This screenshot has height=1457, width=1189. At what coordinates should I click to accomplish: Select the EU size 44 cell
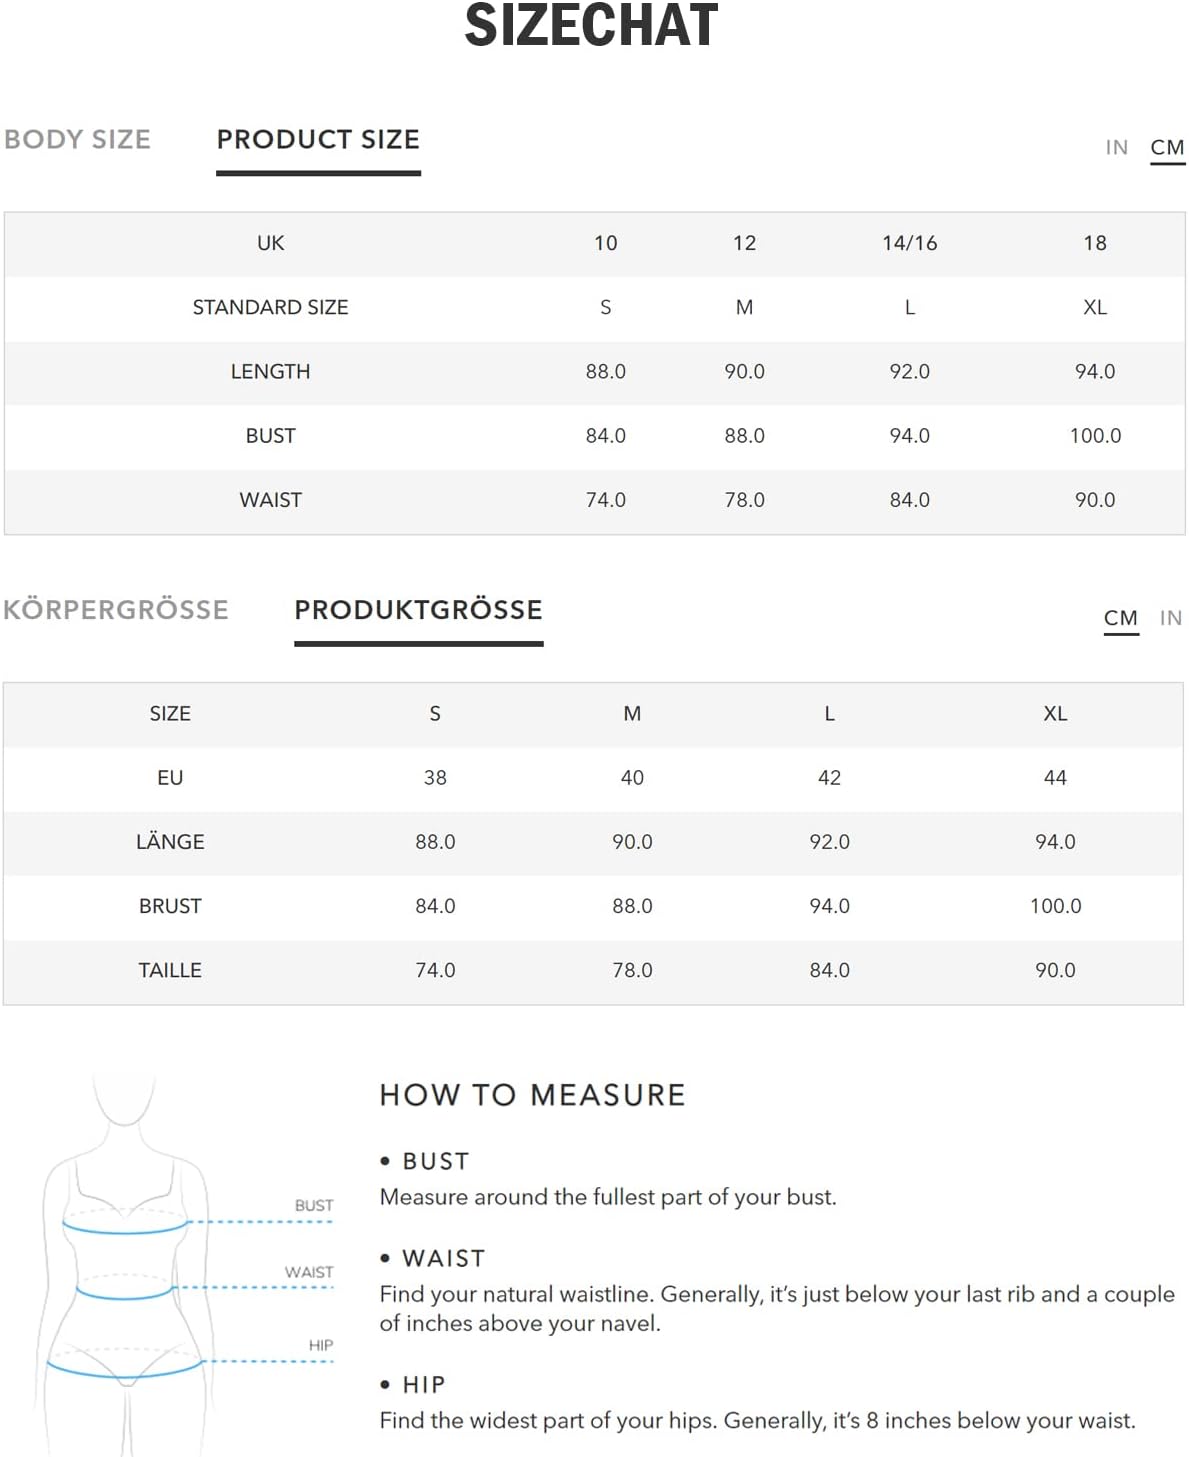coord(1055,778)
